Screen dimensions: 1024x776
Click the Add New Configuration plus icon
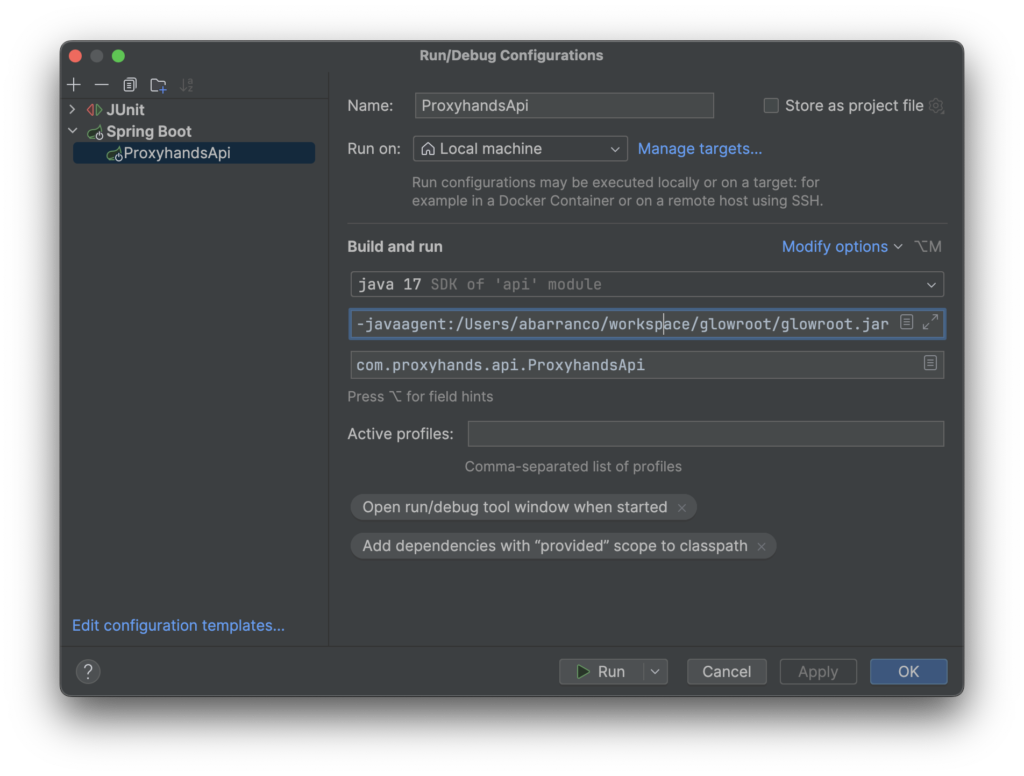(74, 85)
